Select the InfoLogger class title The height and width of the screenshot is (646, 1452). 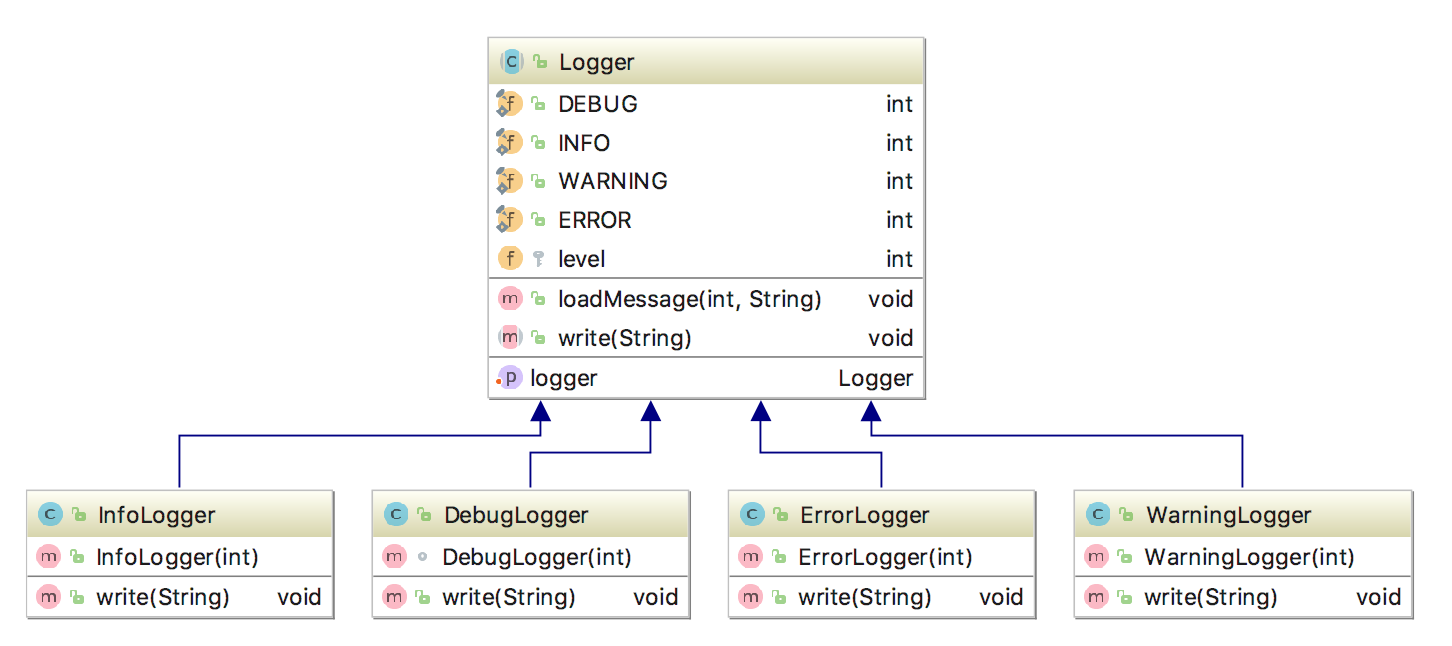click(x=156, y=516)
